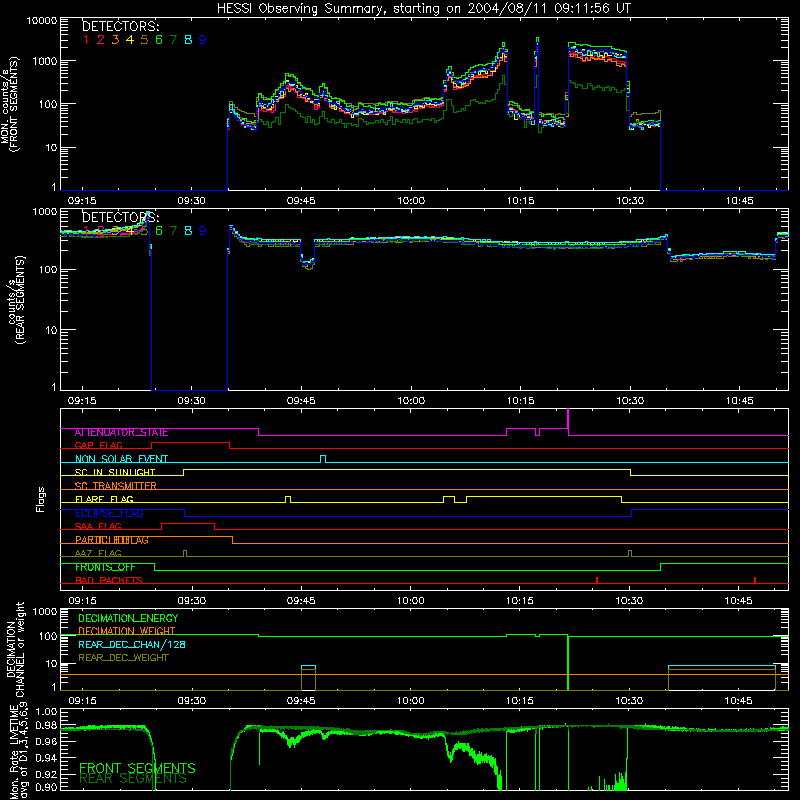Click the SC_TRANSMITTER flag label
Image resolution: width=800 pixels, height=800 pixels.
(115, 486)
